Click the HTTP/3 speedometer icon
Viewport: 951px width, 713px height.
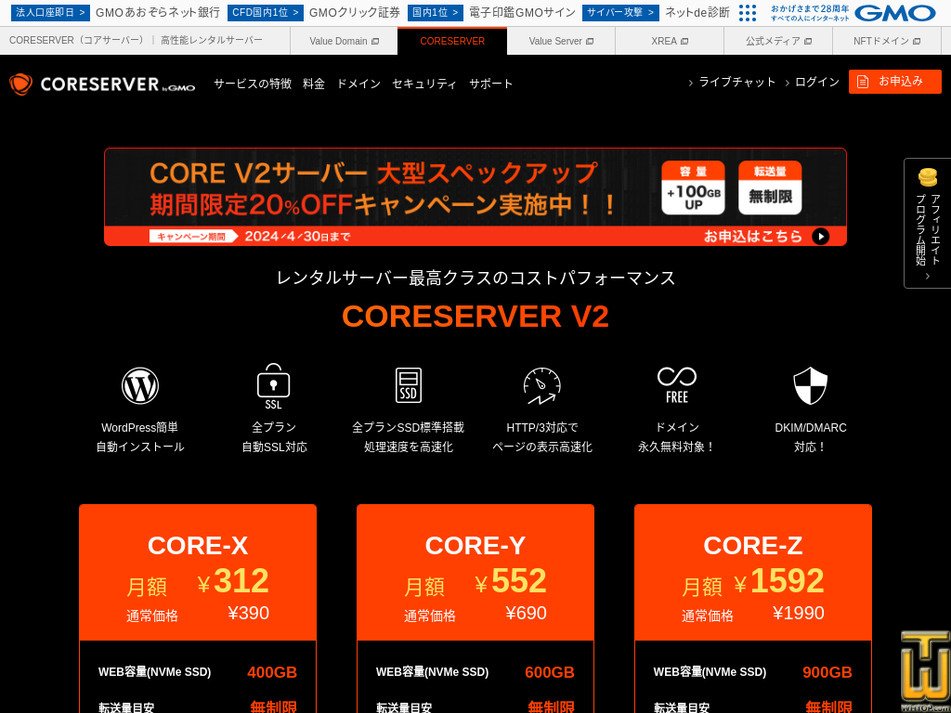click(x=542, y=383)
